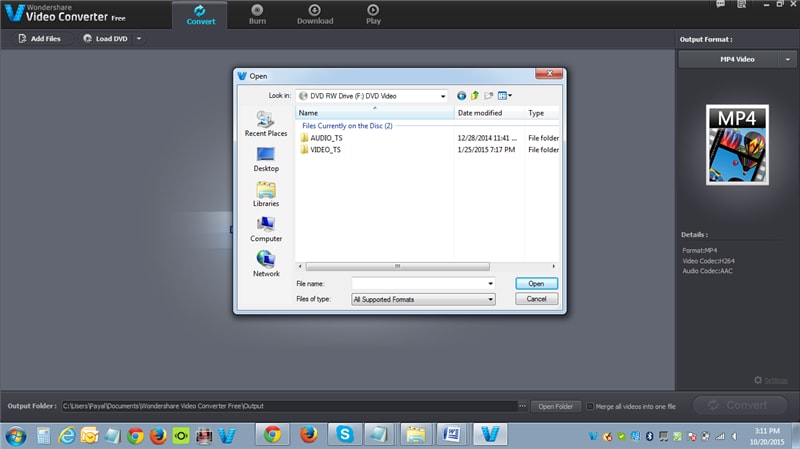The width and height of the screenshot is (800, 449).
Task: Click the back navigation icon in Open dialog
Action: point(461,95)
